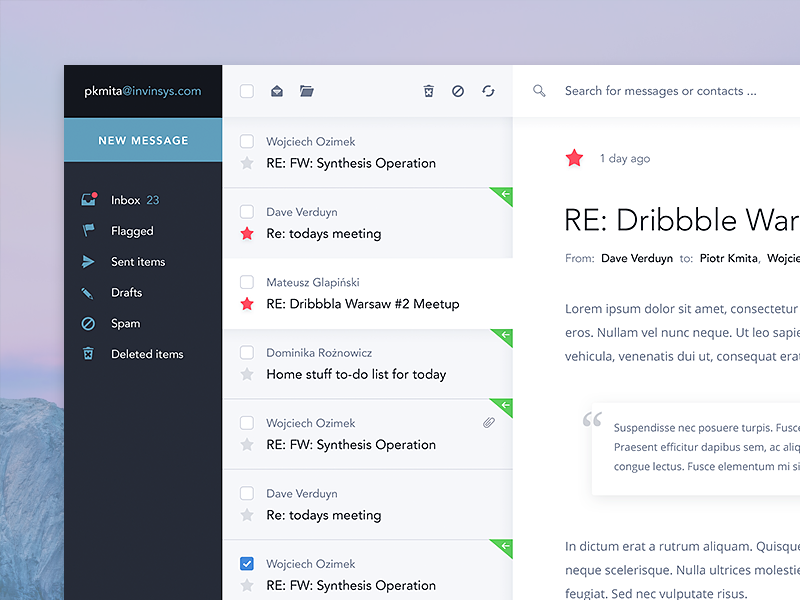800x600 pixels.
Task: Click the trash delete icon in toolbar
Action: click(x=429, y=91)
